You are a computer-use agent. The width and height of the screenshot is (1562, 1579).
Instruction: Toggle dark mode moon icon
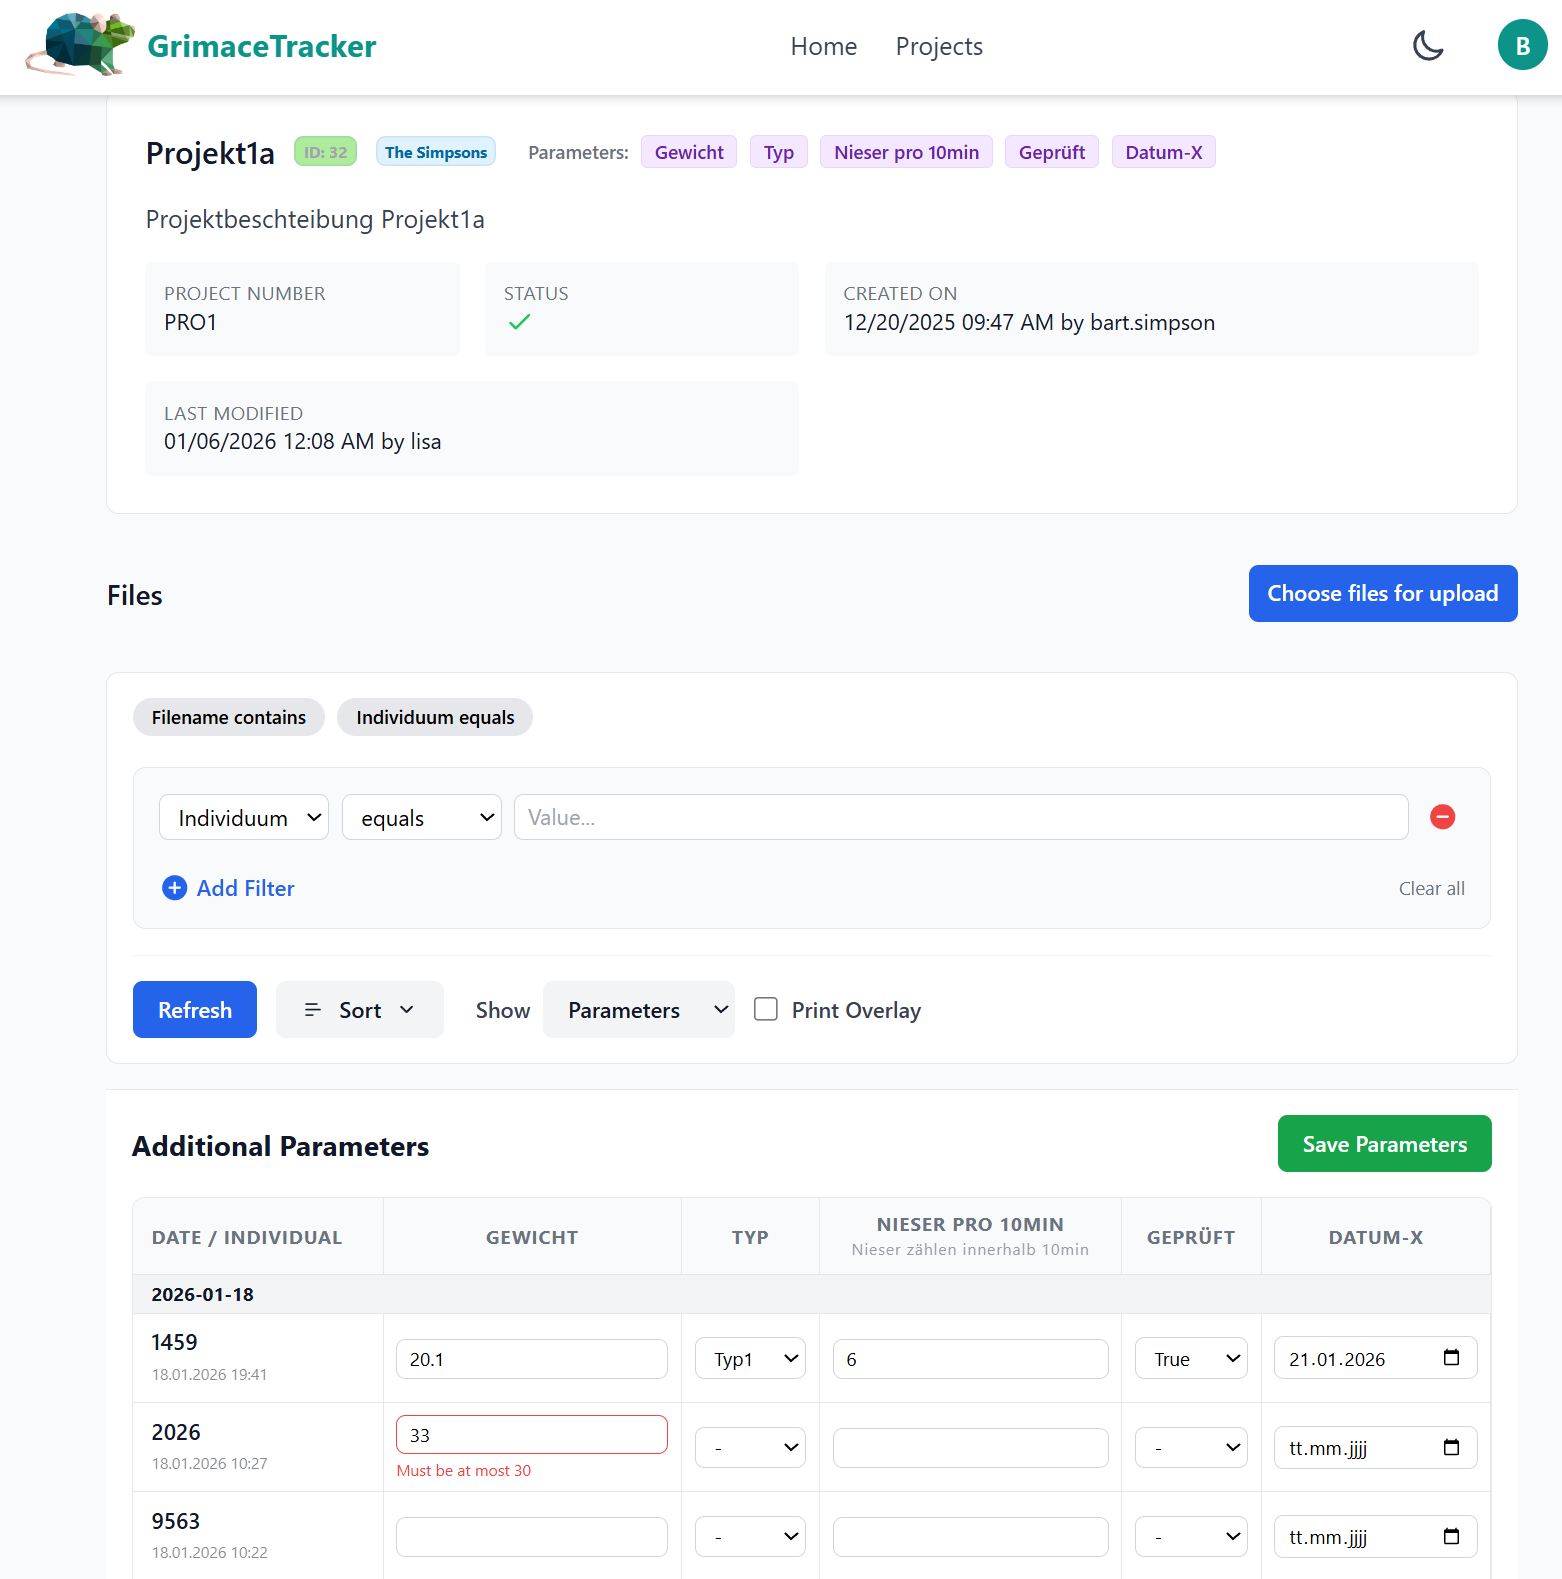click(1427, 46)
